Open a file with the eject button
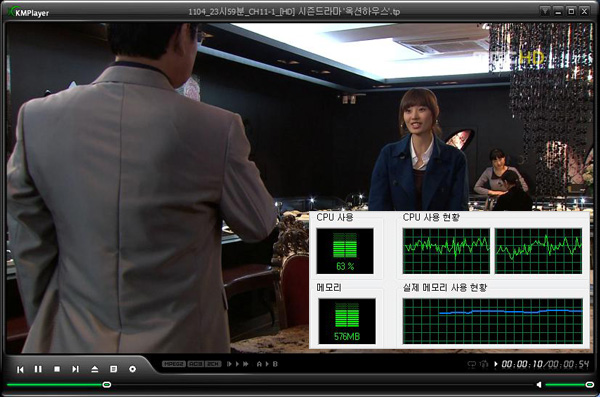 [x=95, y=369]
